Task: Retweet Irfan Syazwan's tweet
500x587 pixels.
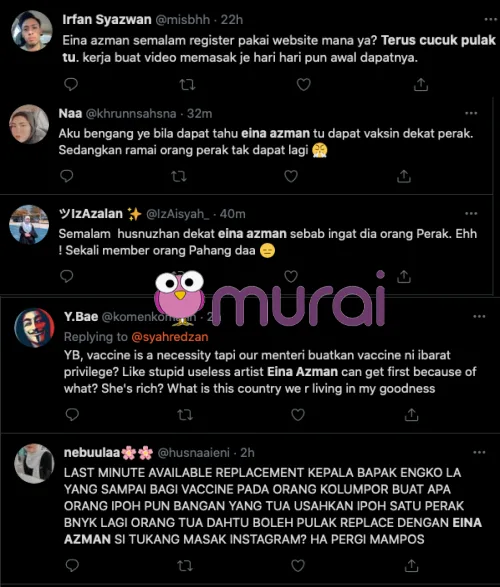Action: point(187,85)
